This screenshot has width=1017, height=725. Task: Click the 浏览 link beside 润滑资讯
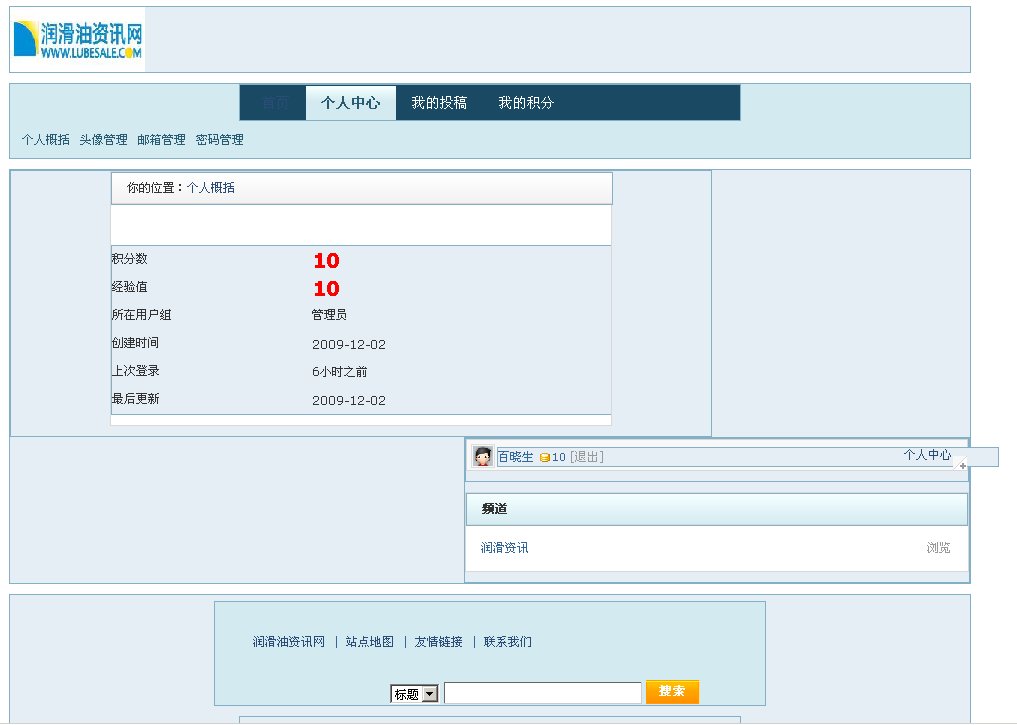pos(939,547)
